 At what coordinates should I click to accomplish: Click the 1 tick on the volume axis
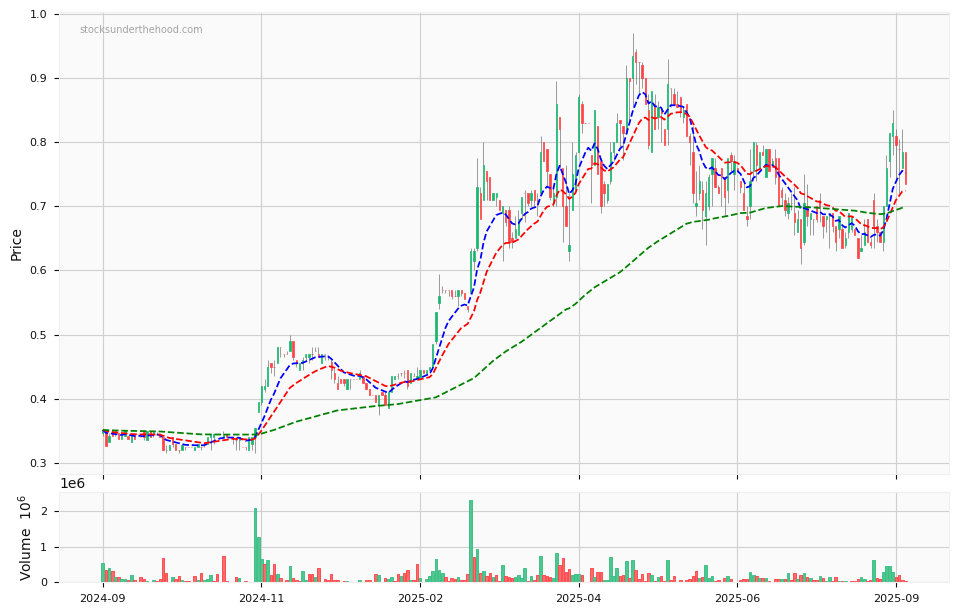click(44, 547)
